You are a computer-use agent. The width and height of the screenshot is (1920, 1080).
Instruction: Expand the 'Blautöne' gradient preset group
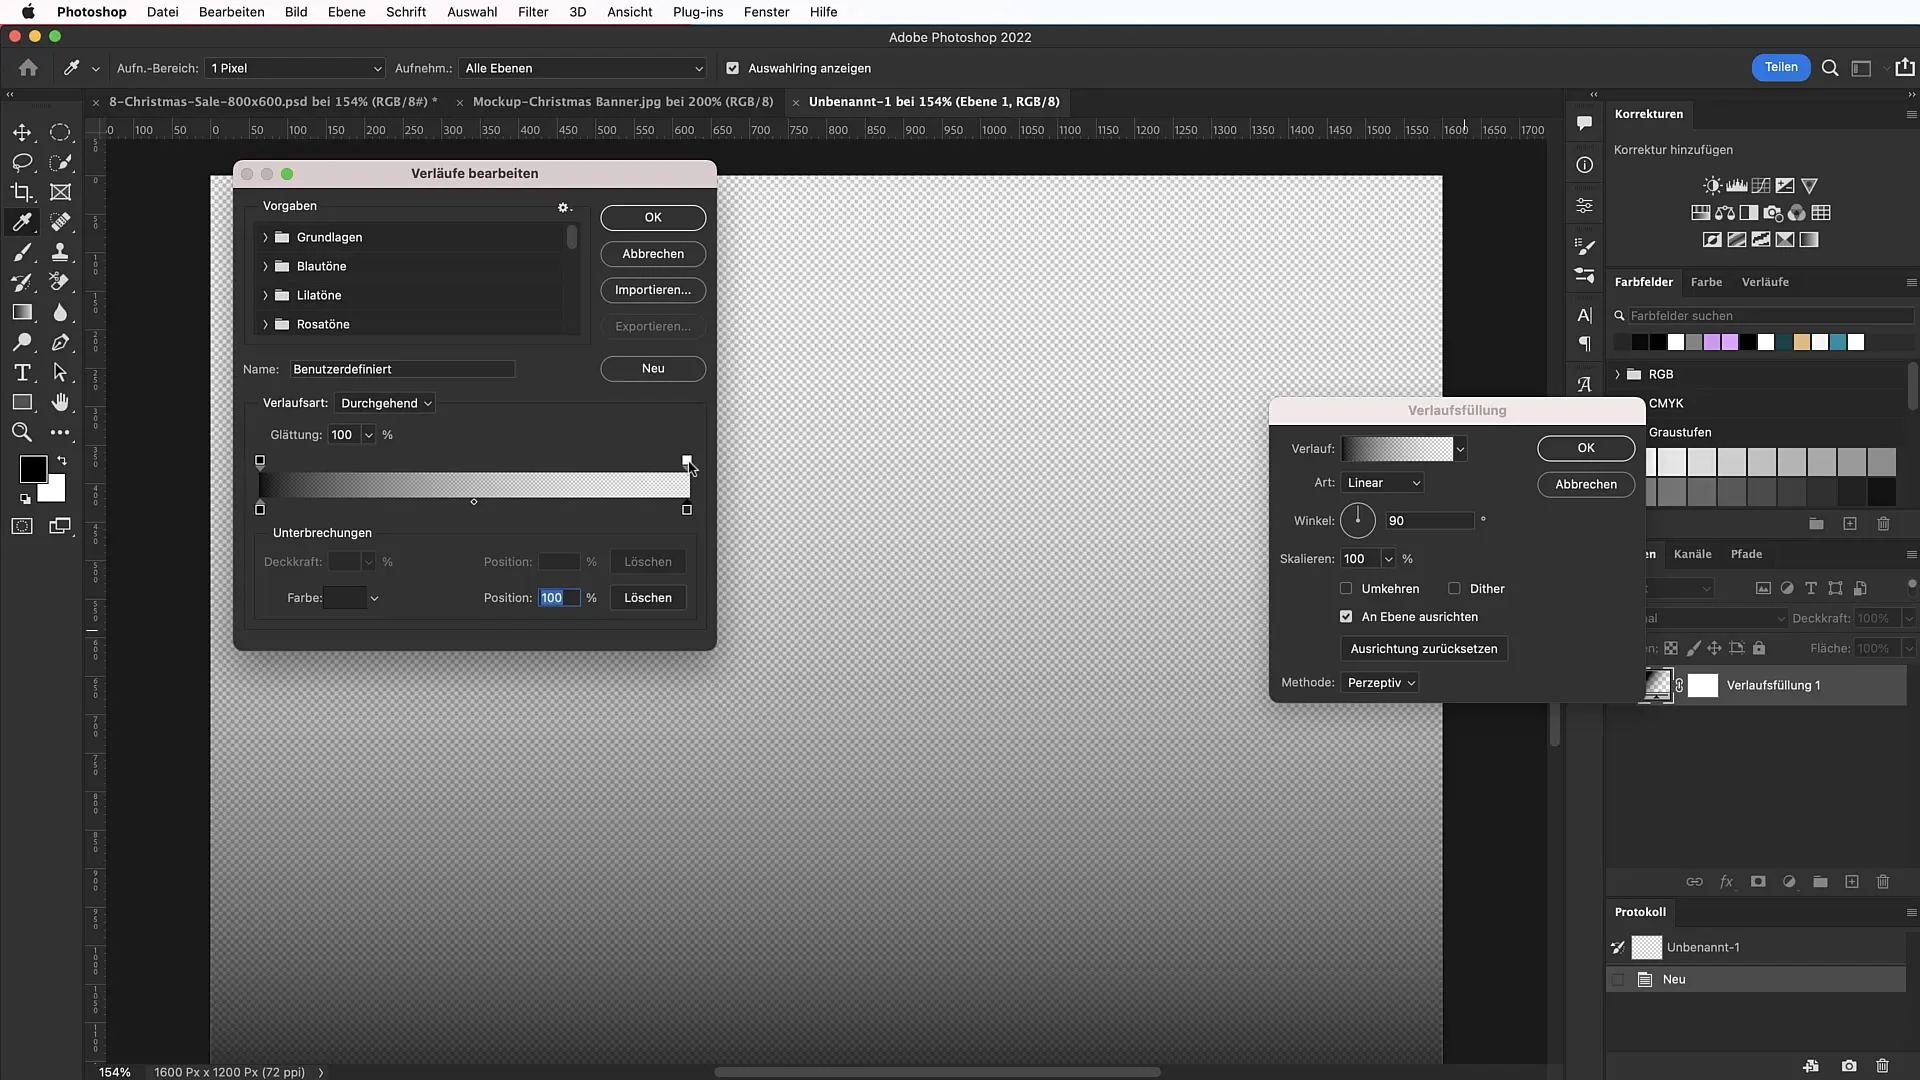coord(266,265)
